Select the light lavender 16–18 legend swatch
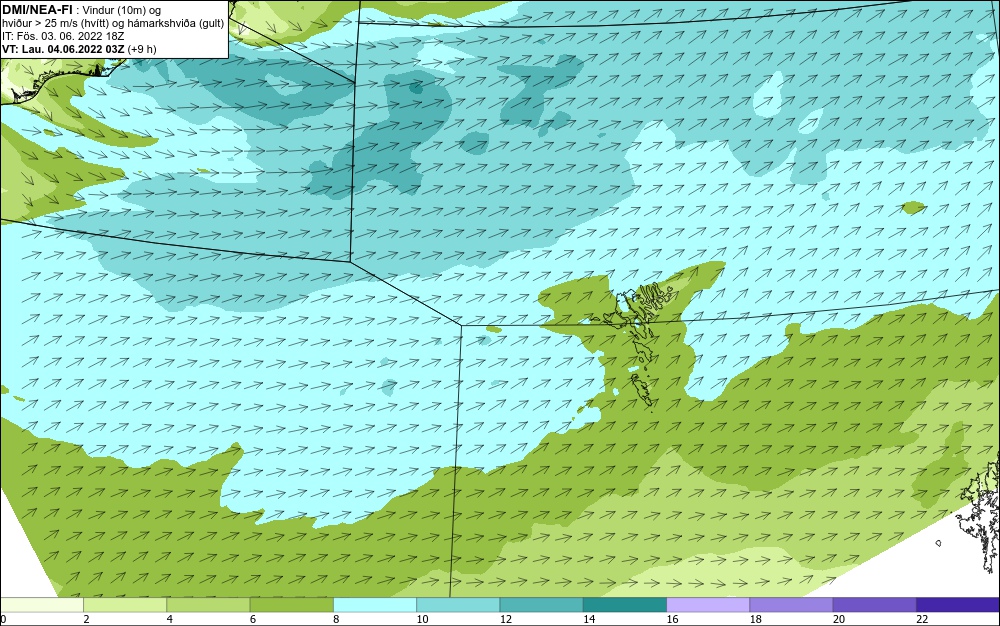Screen dimensions: 1000x626 coord(708,605)
